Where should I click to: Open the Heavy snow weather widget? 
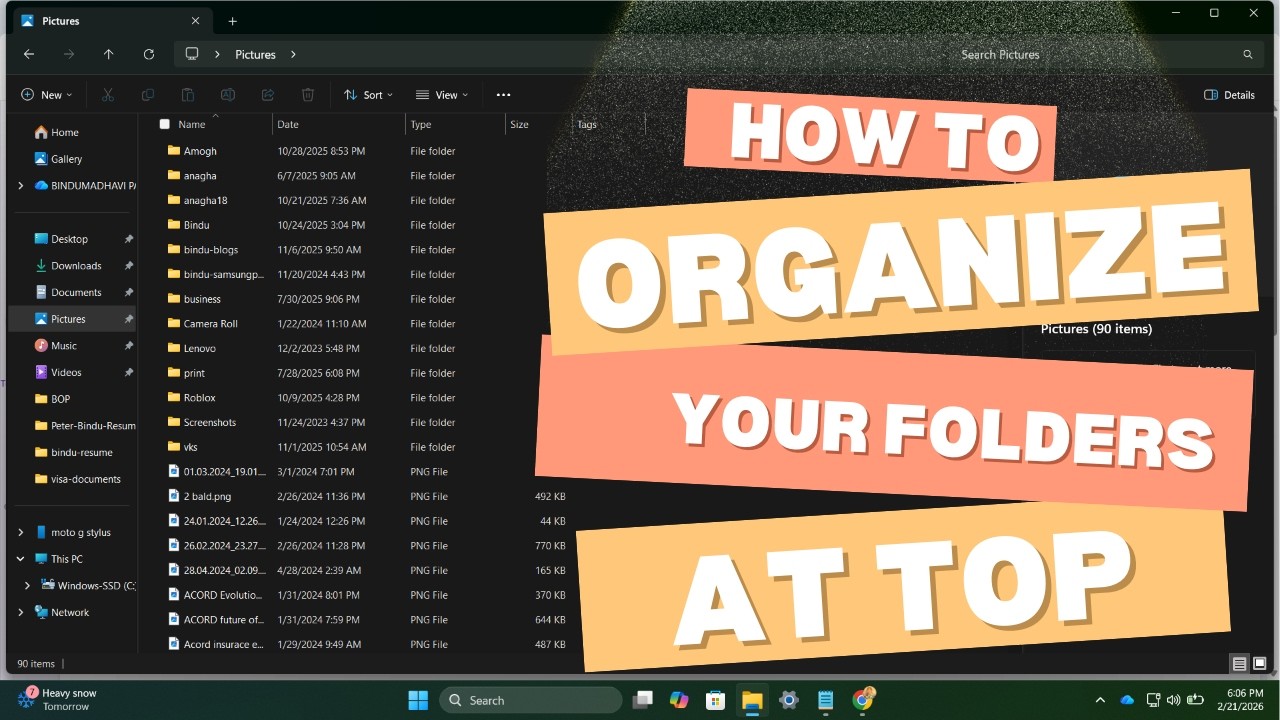(58, 699)
